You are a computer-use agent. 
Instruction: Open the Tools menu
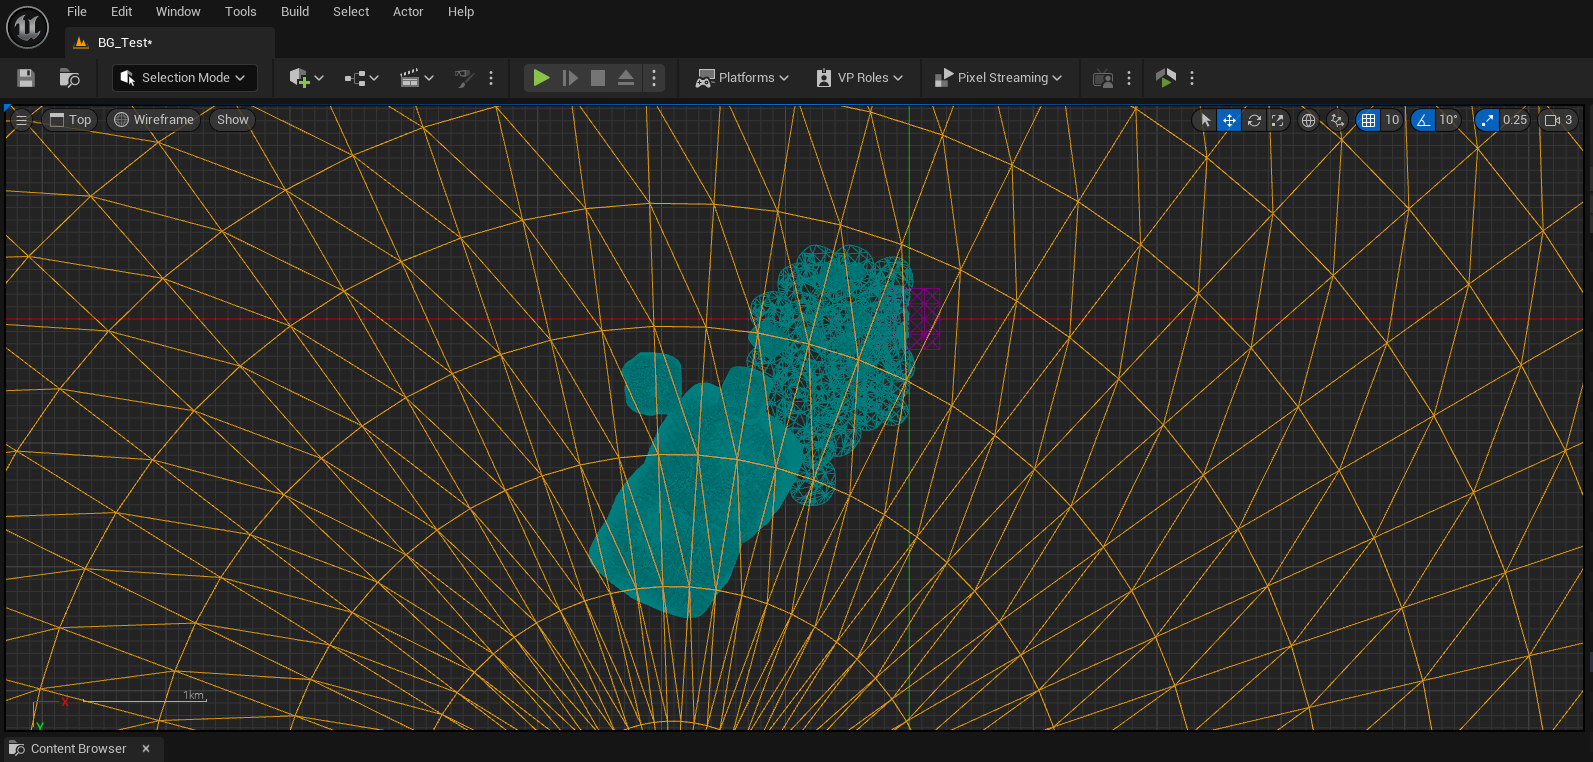[x=241, y=12]
